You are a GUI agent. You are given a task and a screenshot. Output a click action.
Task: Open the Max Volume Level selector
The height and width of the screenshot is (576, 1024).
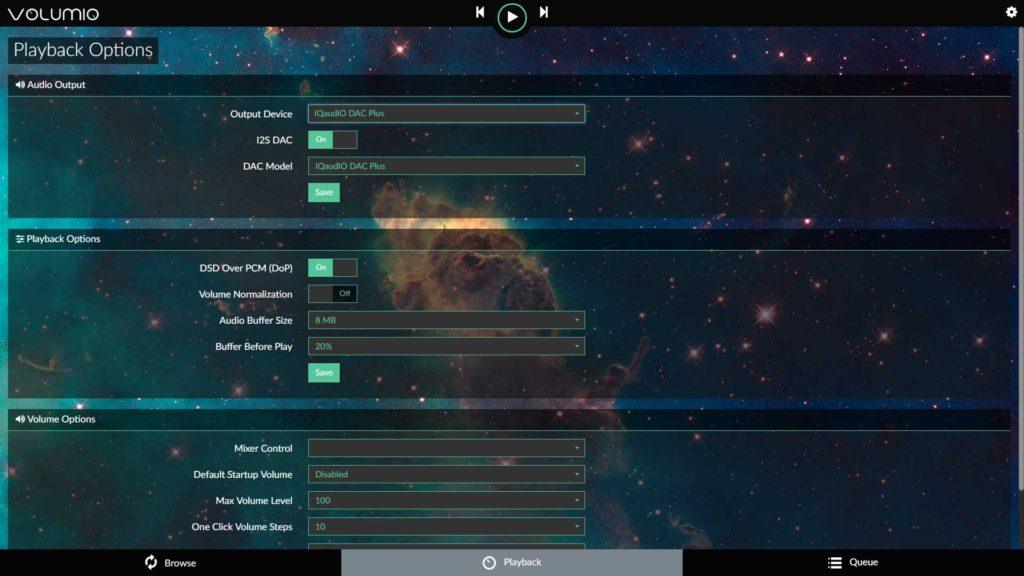(446, 500)
